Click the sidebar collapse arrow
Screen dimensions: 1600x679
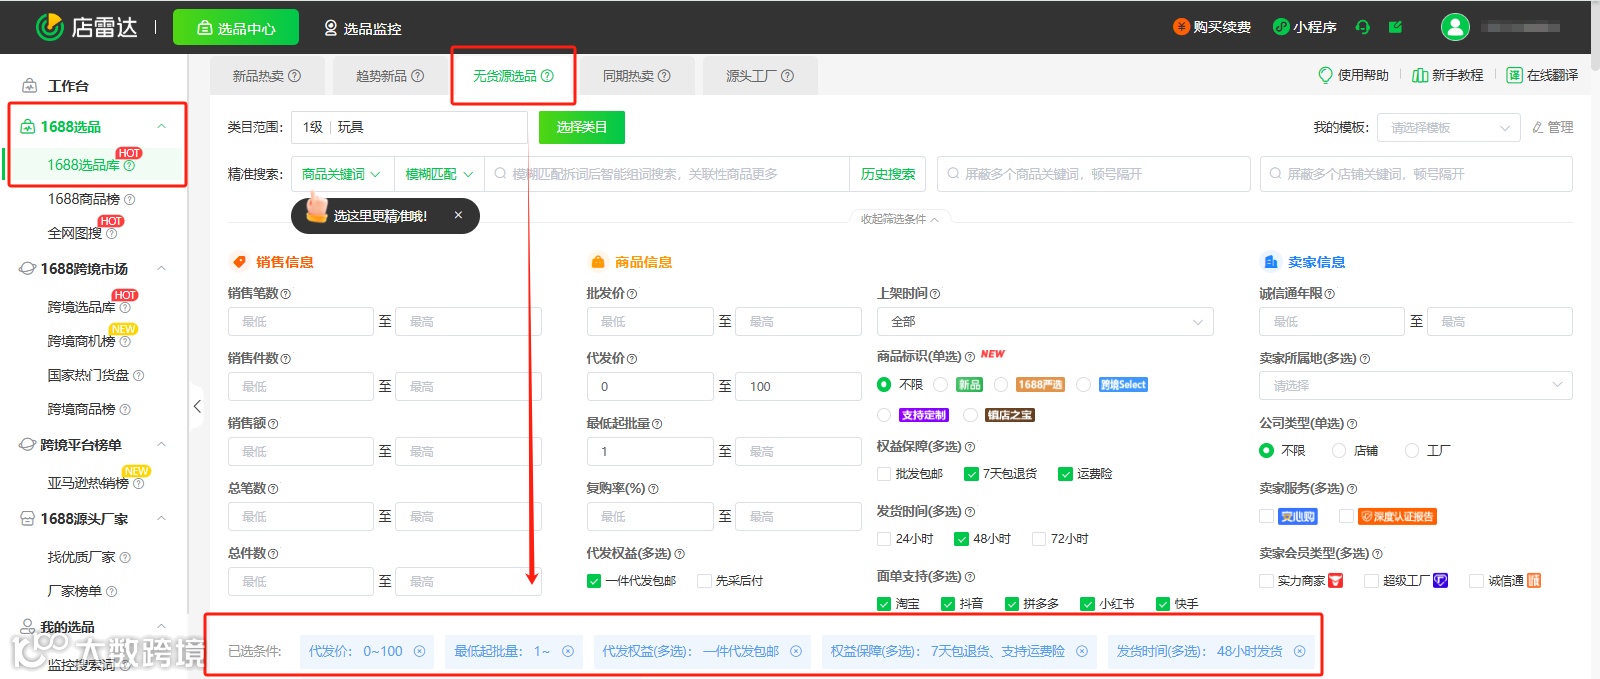point(197,406)
